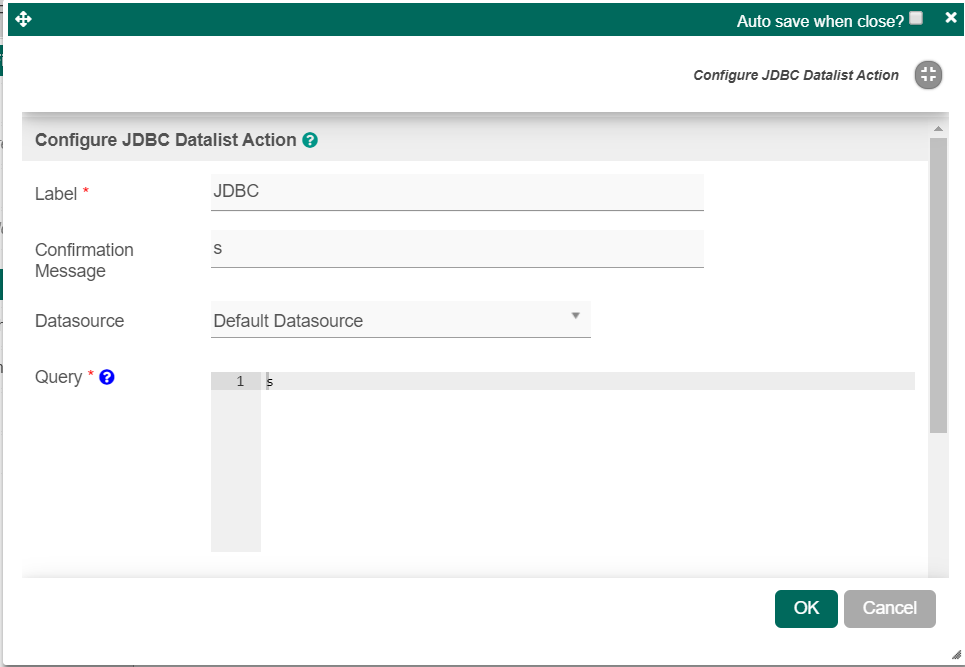Dismiss the dialog with the Cancel button
Viewport: 965px width, 667px height.
pyautogui.click(x=889, y=608)
